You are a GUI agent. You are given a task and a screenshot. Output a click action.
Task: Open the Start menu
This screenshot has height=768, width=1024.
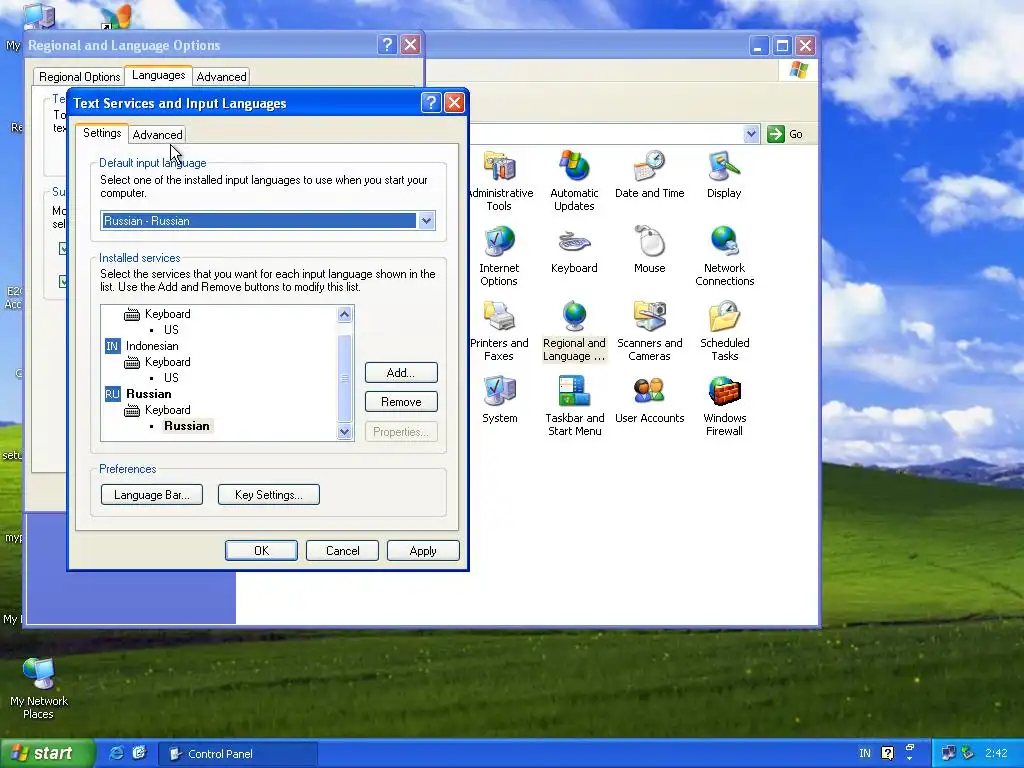(47, 753)
